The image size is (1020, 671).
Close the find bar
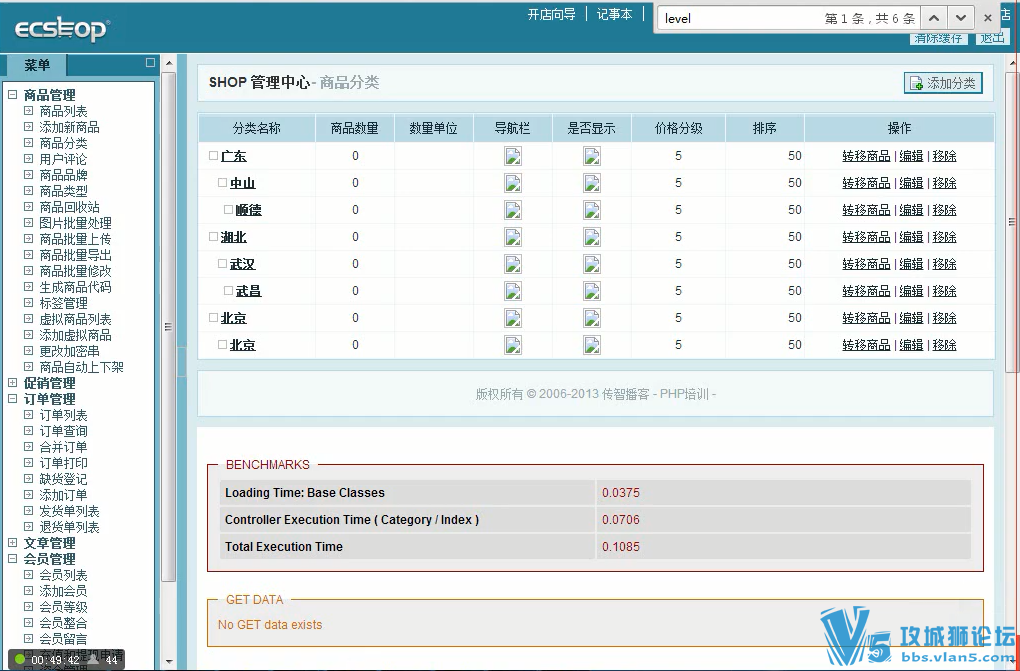987,18
